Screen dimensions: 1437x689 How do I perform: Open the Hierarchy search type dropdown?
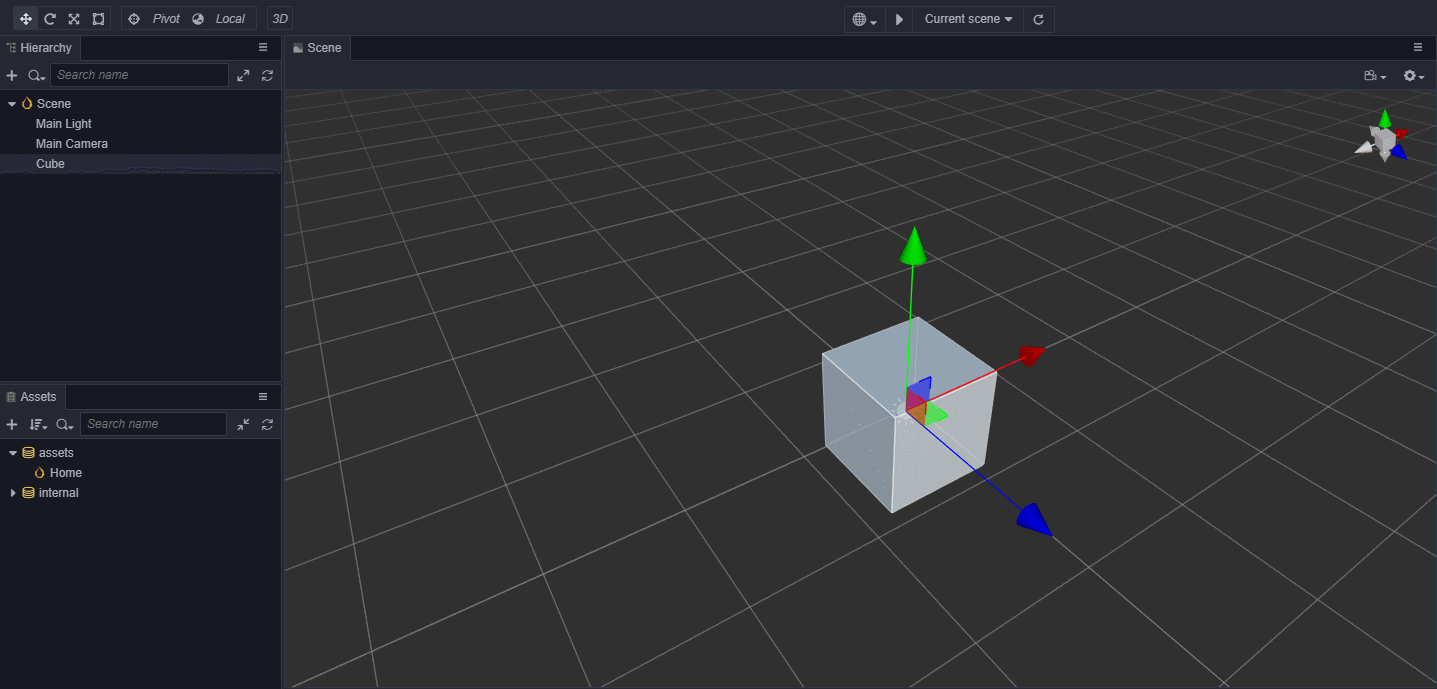pos(37,75)
